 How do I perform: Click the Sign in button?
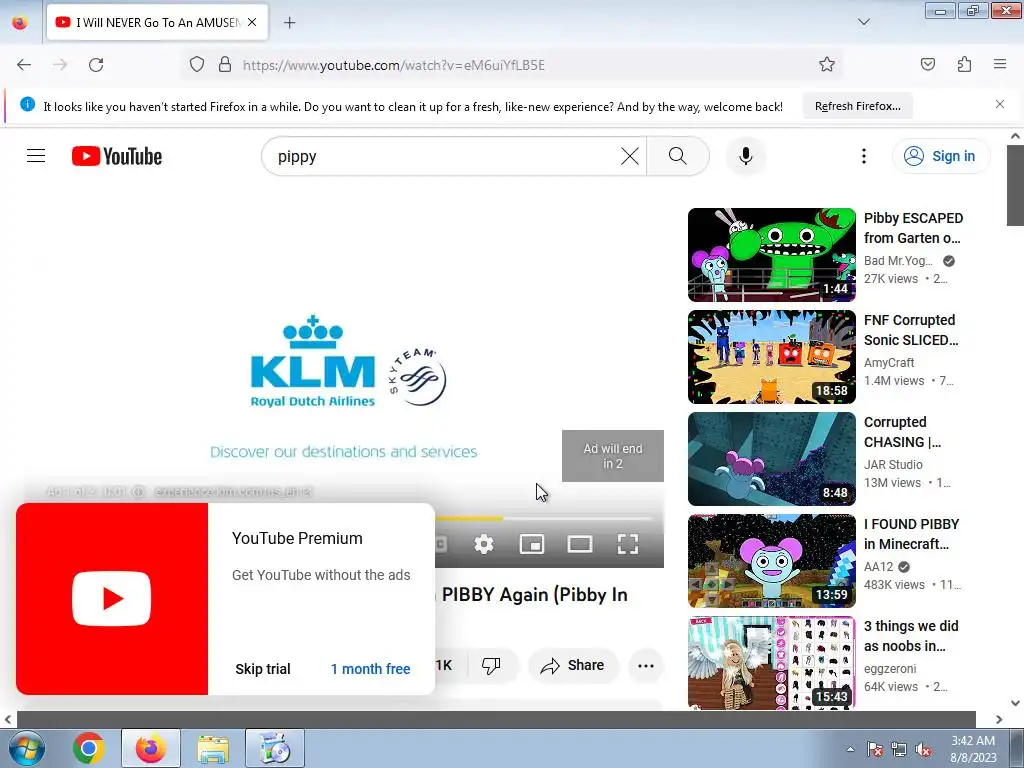point(940,156)
